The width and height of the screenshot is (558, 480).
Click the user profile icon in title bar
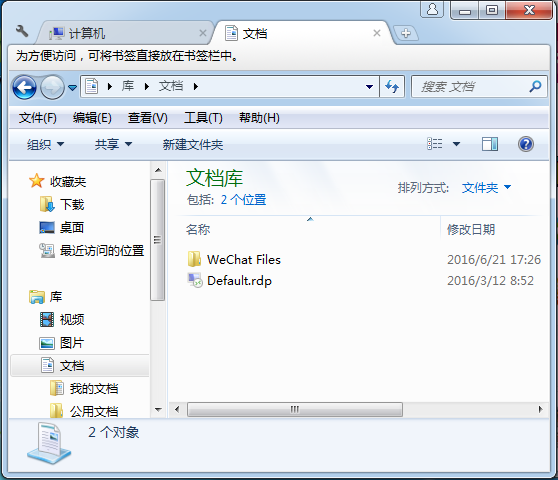point(432,9)
